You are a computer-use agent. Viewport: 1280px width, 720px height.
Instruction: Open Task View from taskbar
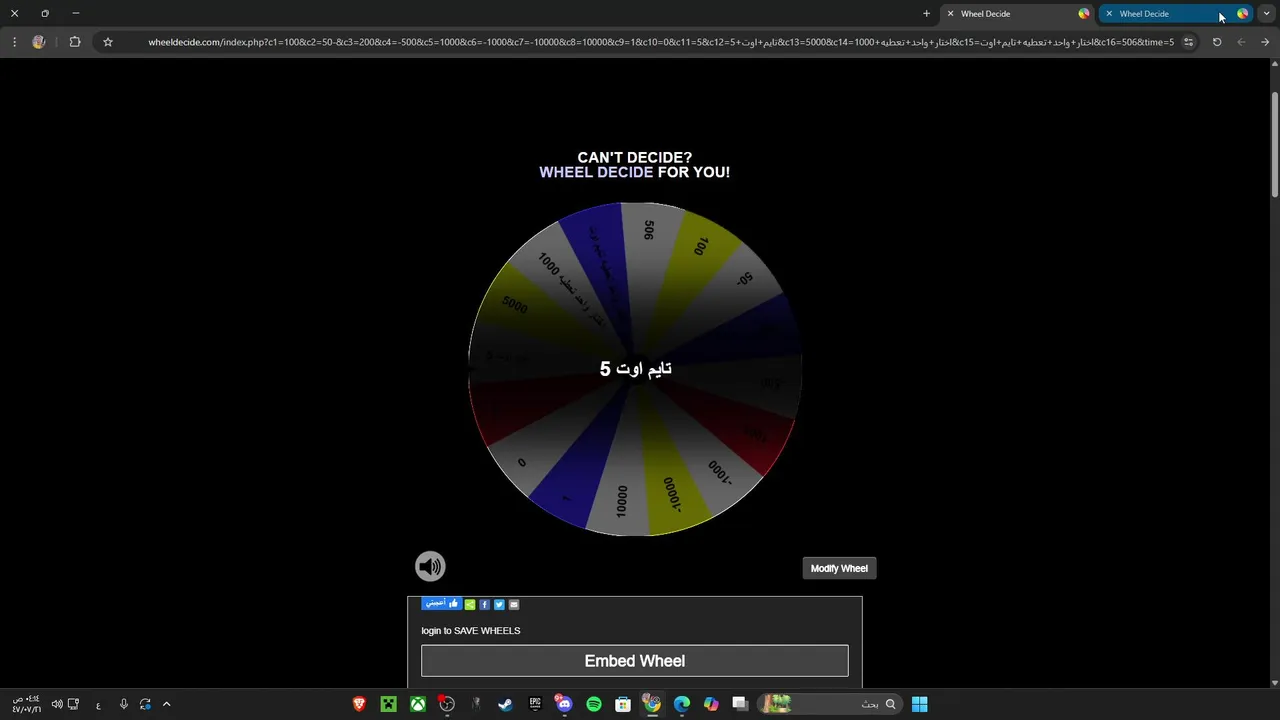[740, 704]
